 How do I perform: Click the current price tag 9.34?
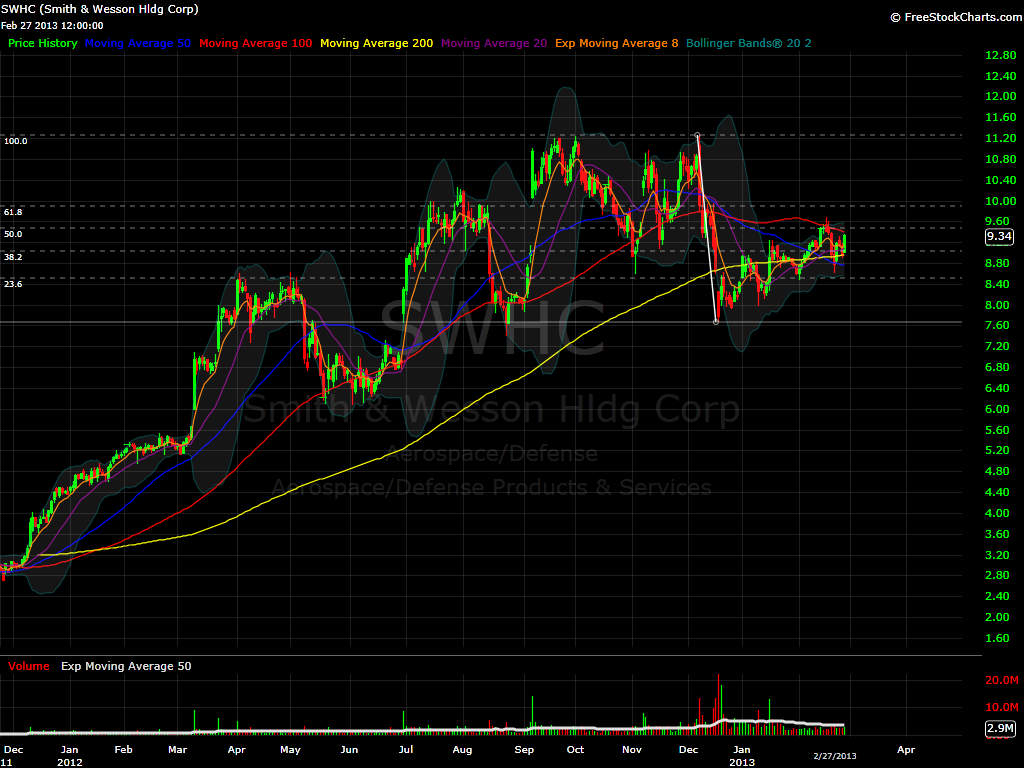999,237
